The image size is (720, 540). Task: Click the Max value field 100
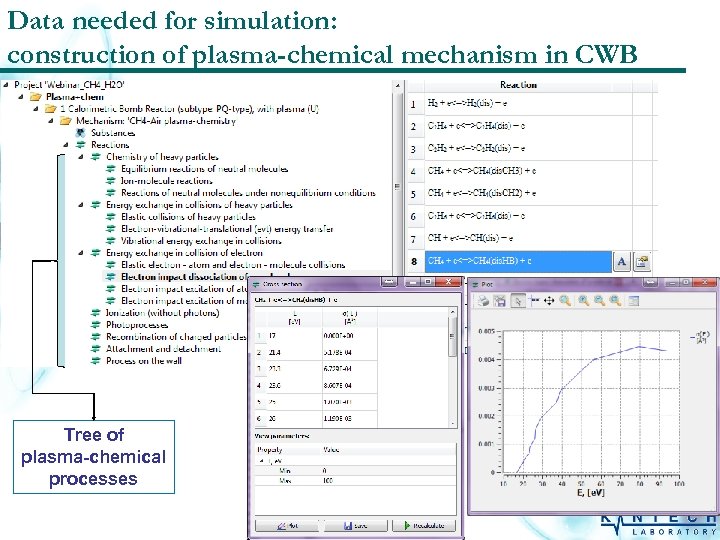coord(388,480)
